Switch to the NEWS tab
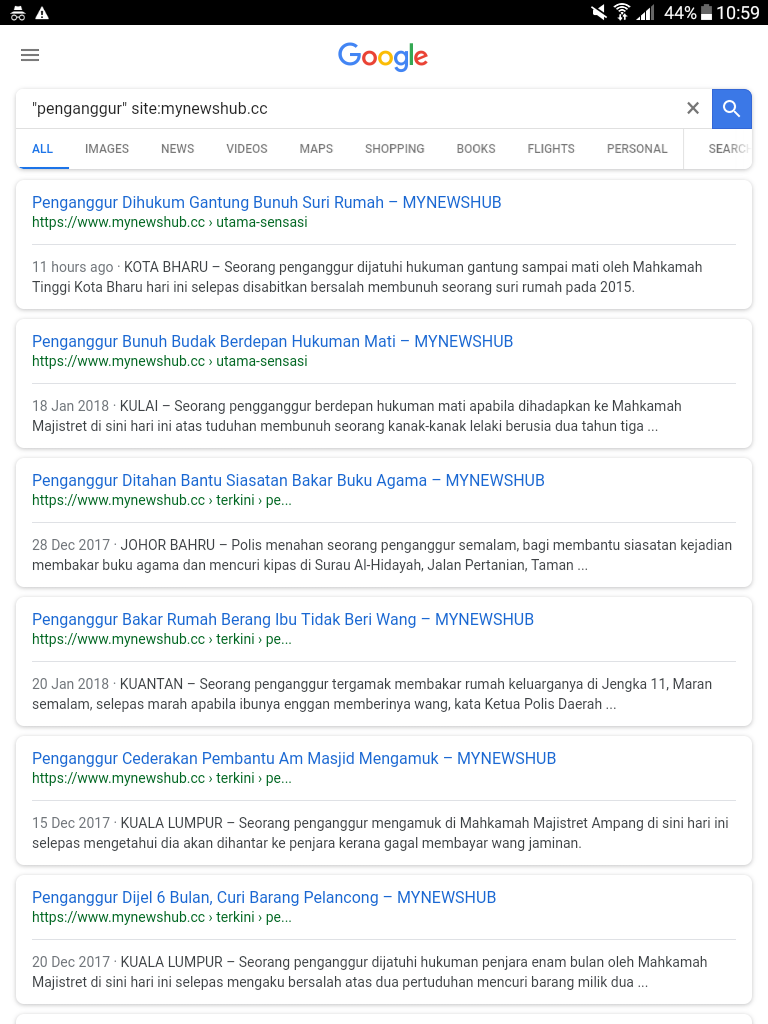 178,149
